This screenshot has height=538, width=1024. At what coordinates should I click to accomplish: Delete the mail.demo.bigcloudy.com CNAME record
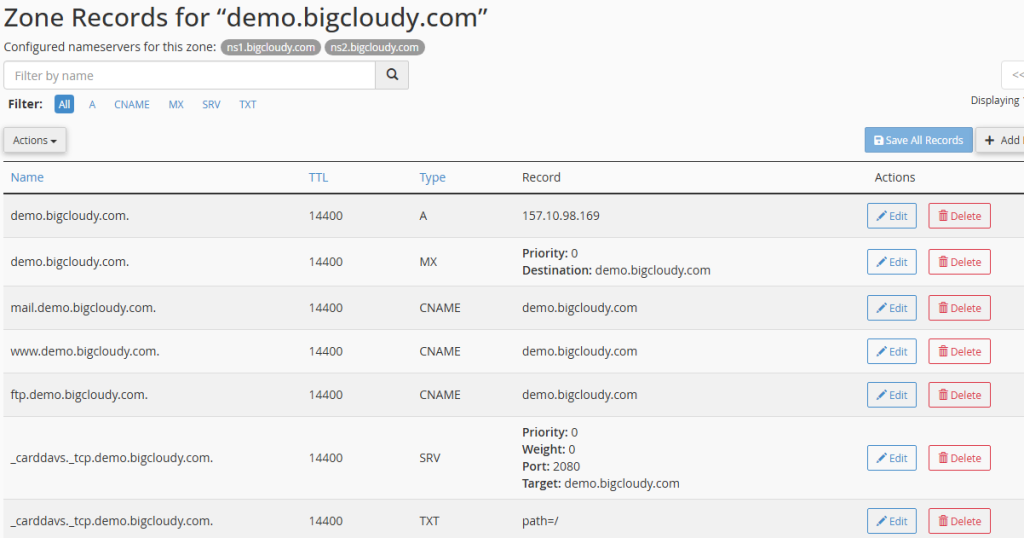click(x=959, y=308)
